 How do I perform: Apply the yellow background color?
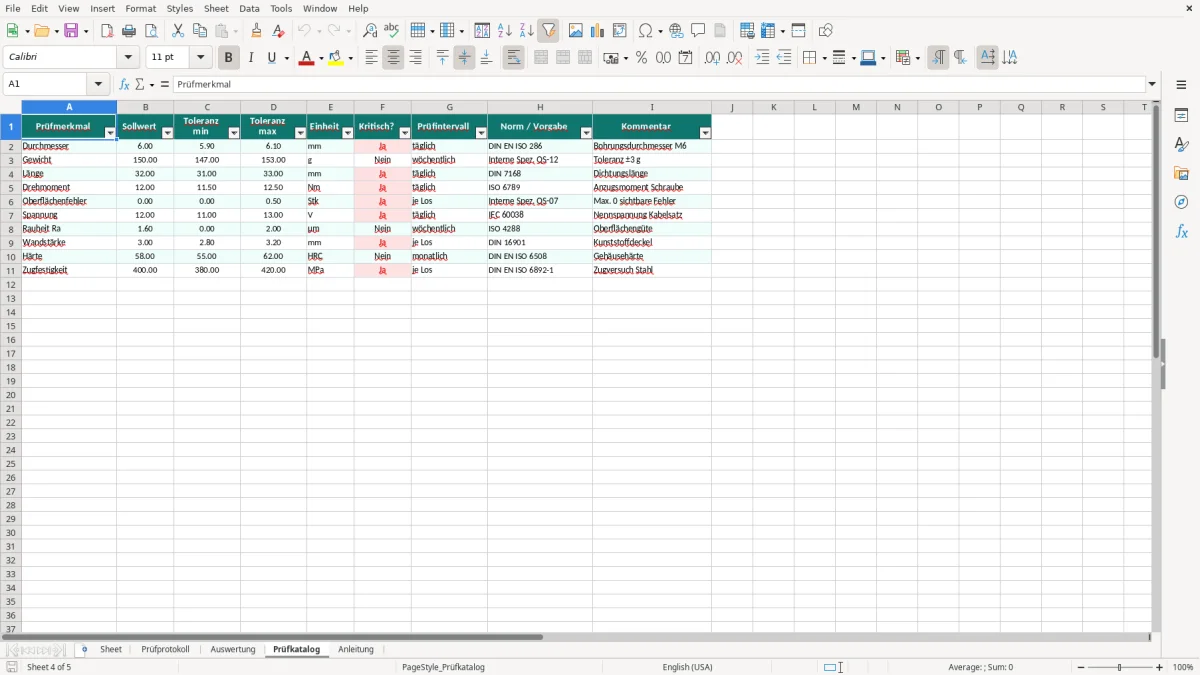point(336,58)
